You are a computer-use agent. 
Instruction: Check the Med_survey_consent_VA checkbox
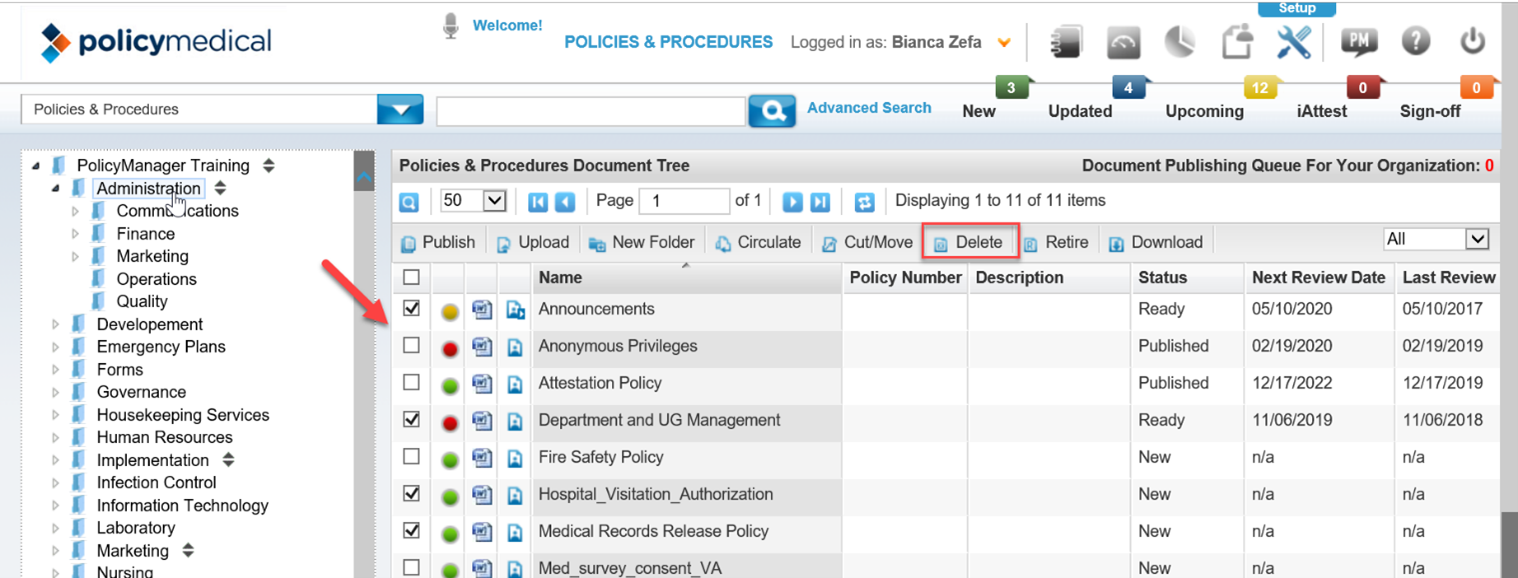[x=411, y=568]
